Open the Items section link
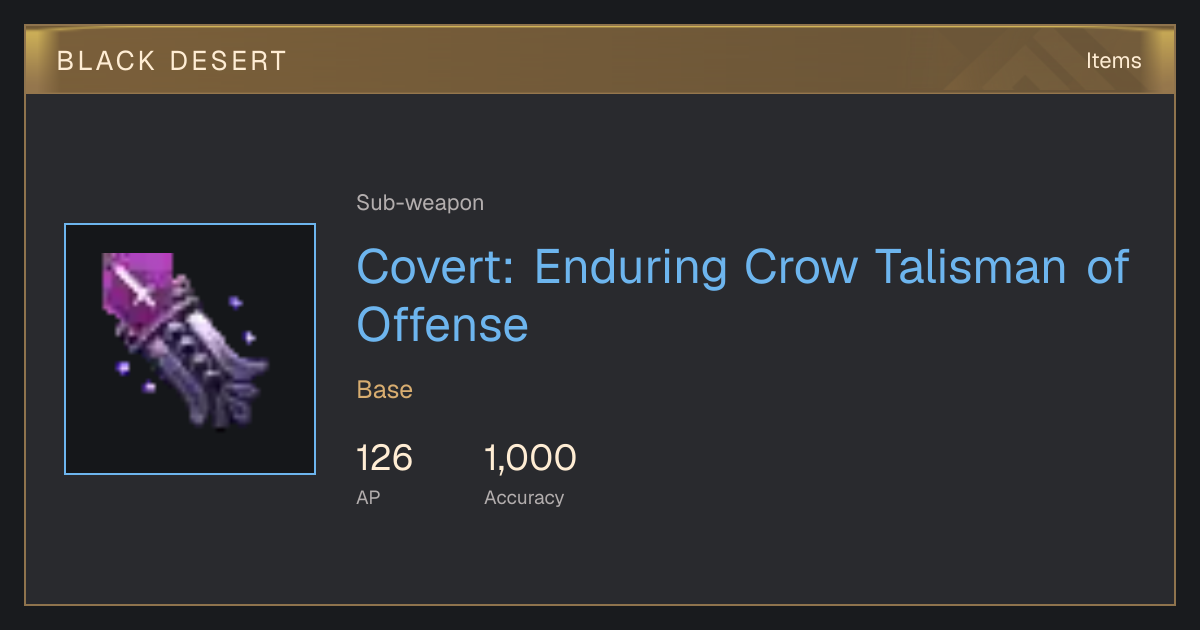The image size is (1200, 630). (x=1113, y=60)
